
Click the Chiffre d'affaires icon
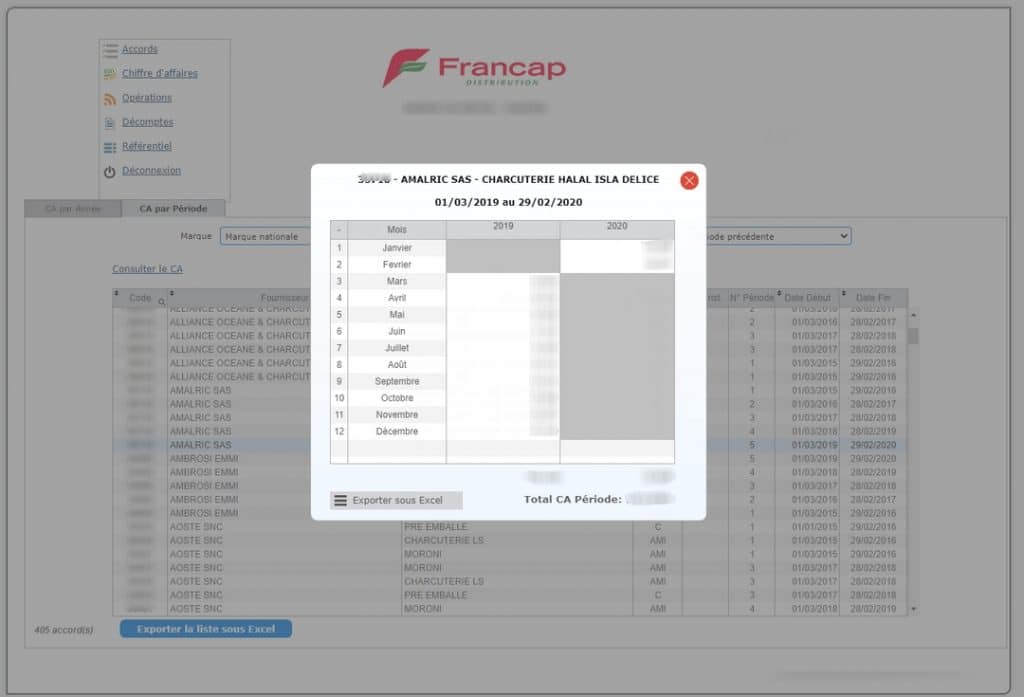tap(110, 73)
